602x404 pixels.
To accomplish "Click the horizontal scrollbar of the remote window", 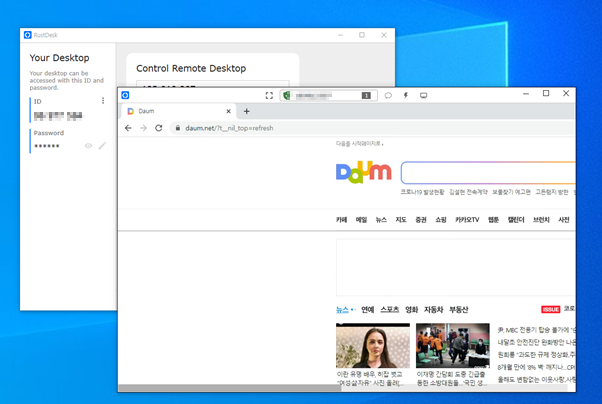I will [230, 388].
